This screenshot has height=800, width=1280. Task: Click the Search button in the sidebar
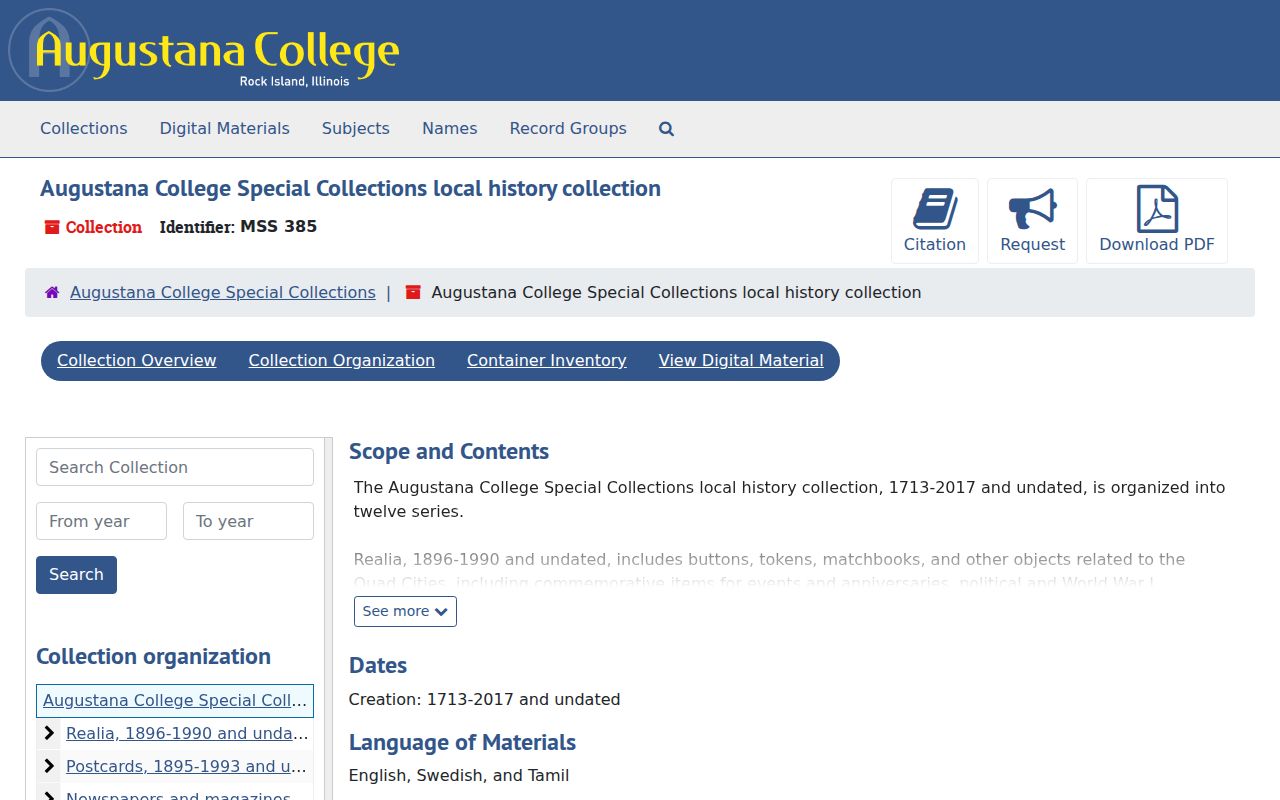pyautogui.click(x=76, y=575)
